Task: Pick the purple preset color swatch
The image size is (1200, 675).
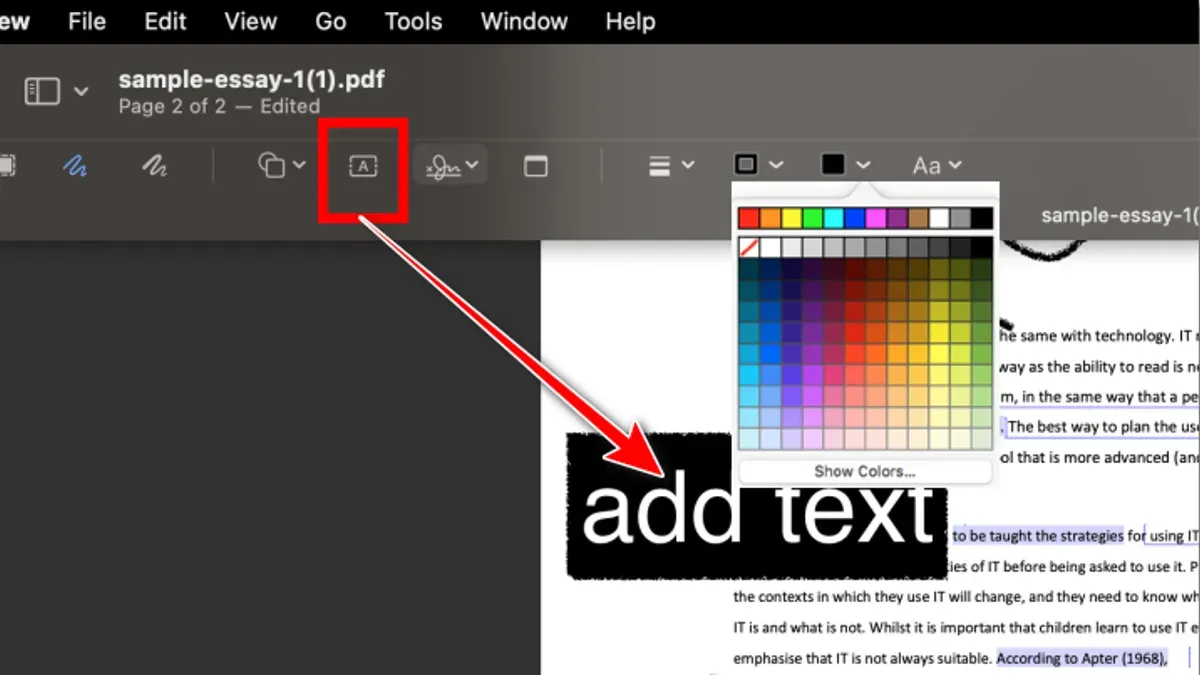Action: pos(897,218)
